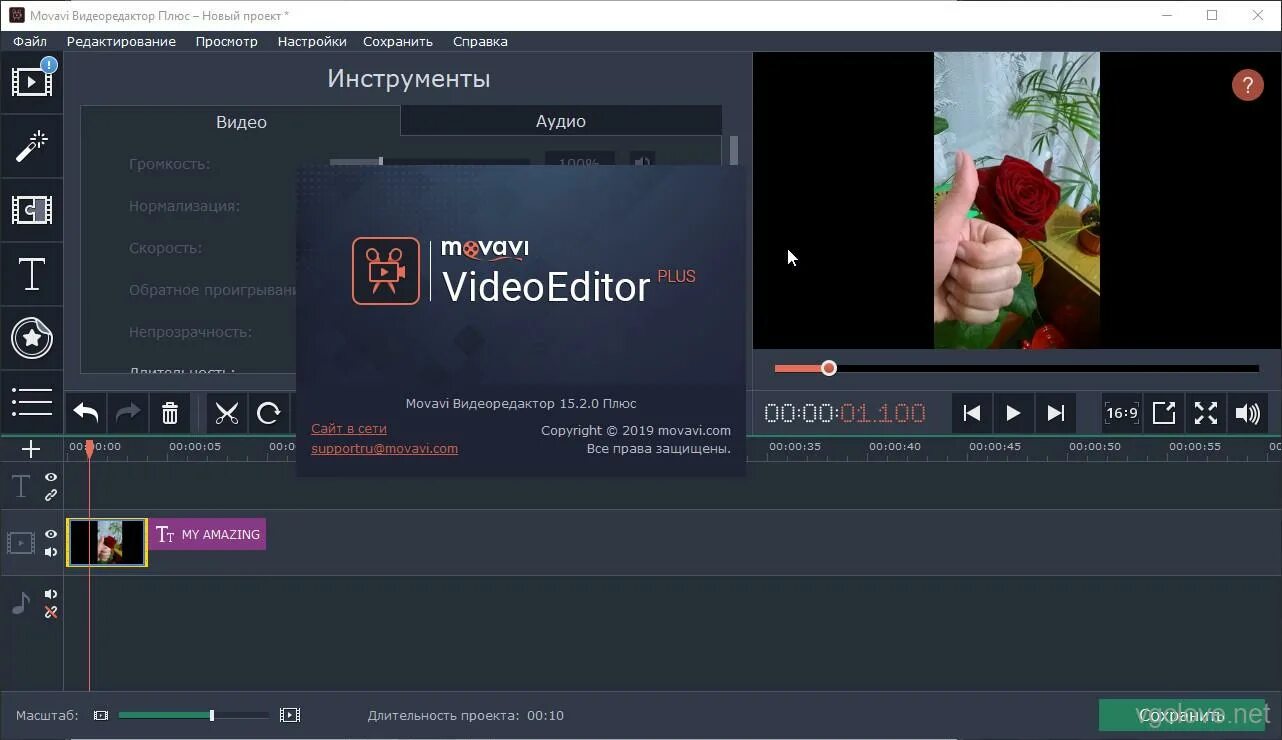Image resolution: width=1282 pixels, height=740 pixels.
Task: Click zoom-in icon right of scale slider
Action: click(x=290, y=715)
